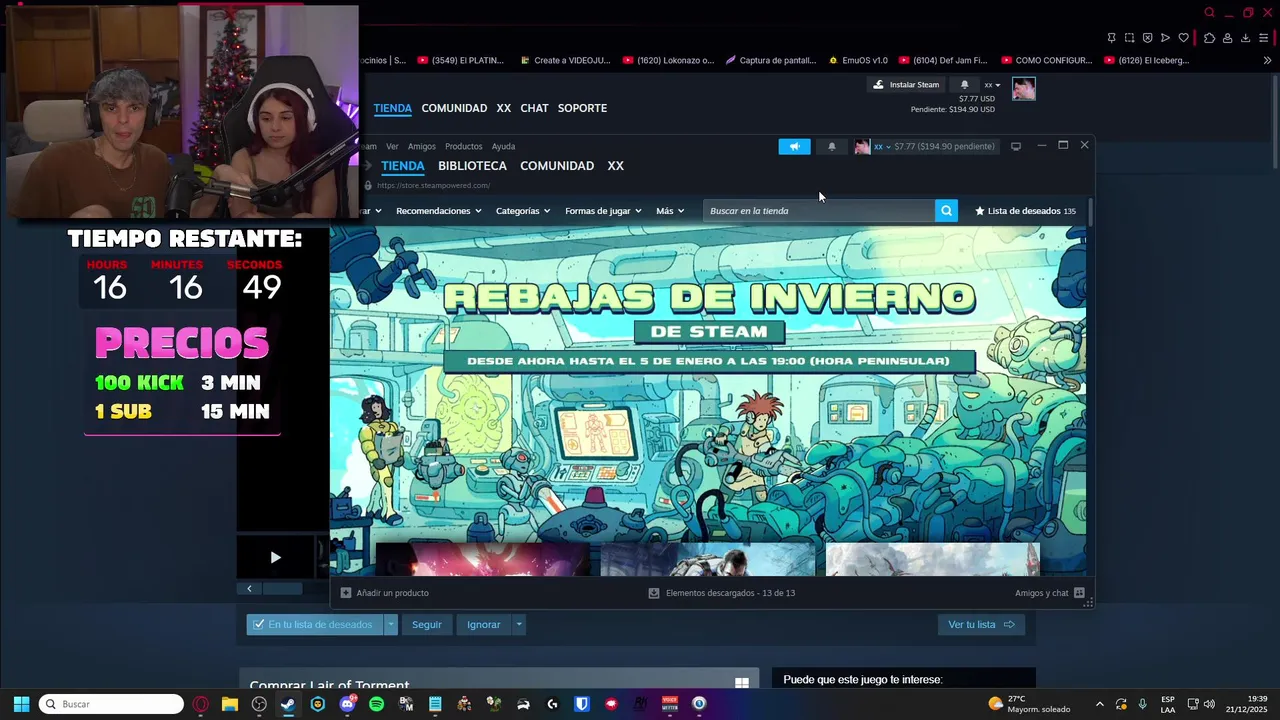This screenshot has height=720, width=1280.
Task: Open Ver menu in Steam client
Action: 392,146
